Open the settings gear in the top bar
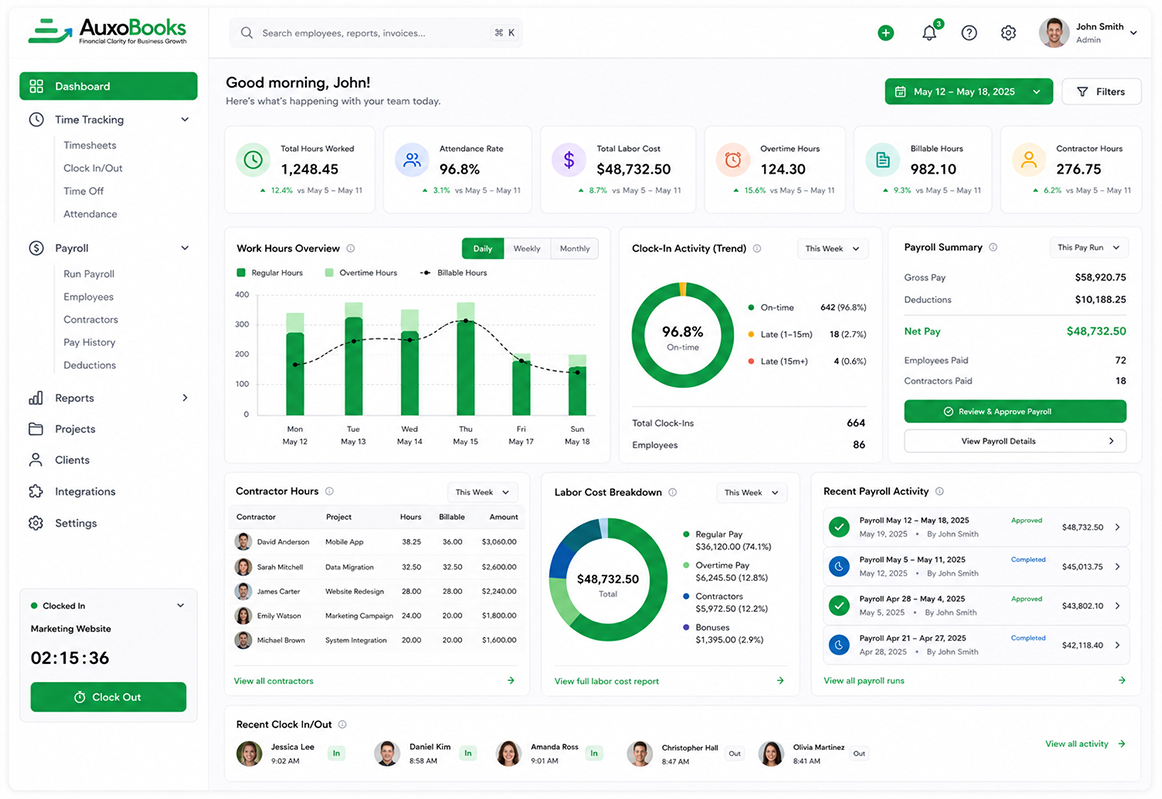The width and height of the screenshot is (1162, 799). (1008, 33)
